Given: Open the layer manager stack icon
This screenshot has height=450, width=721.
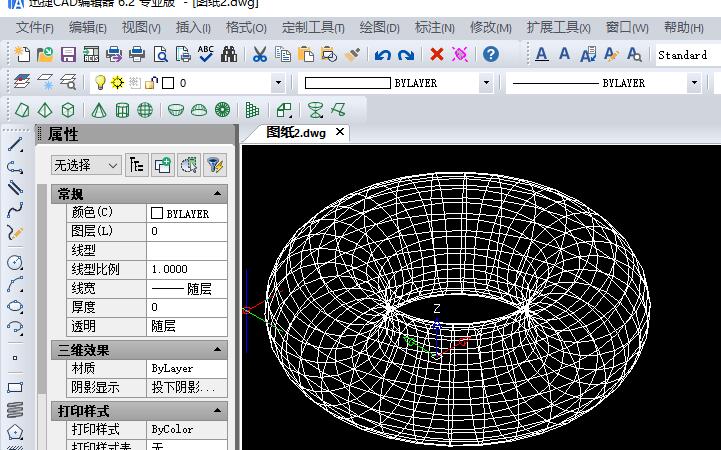Looking at the screenshot, I should click(22, 82).
